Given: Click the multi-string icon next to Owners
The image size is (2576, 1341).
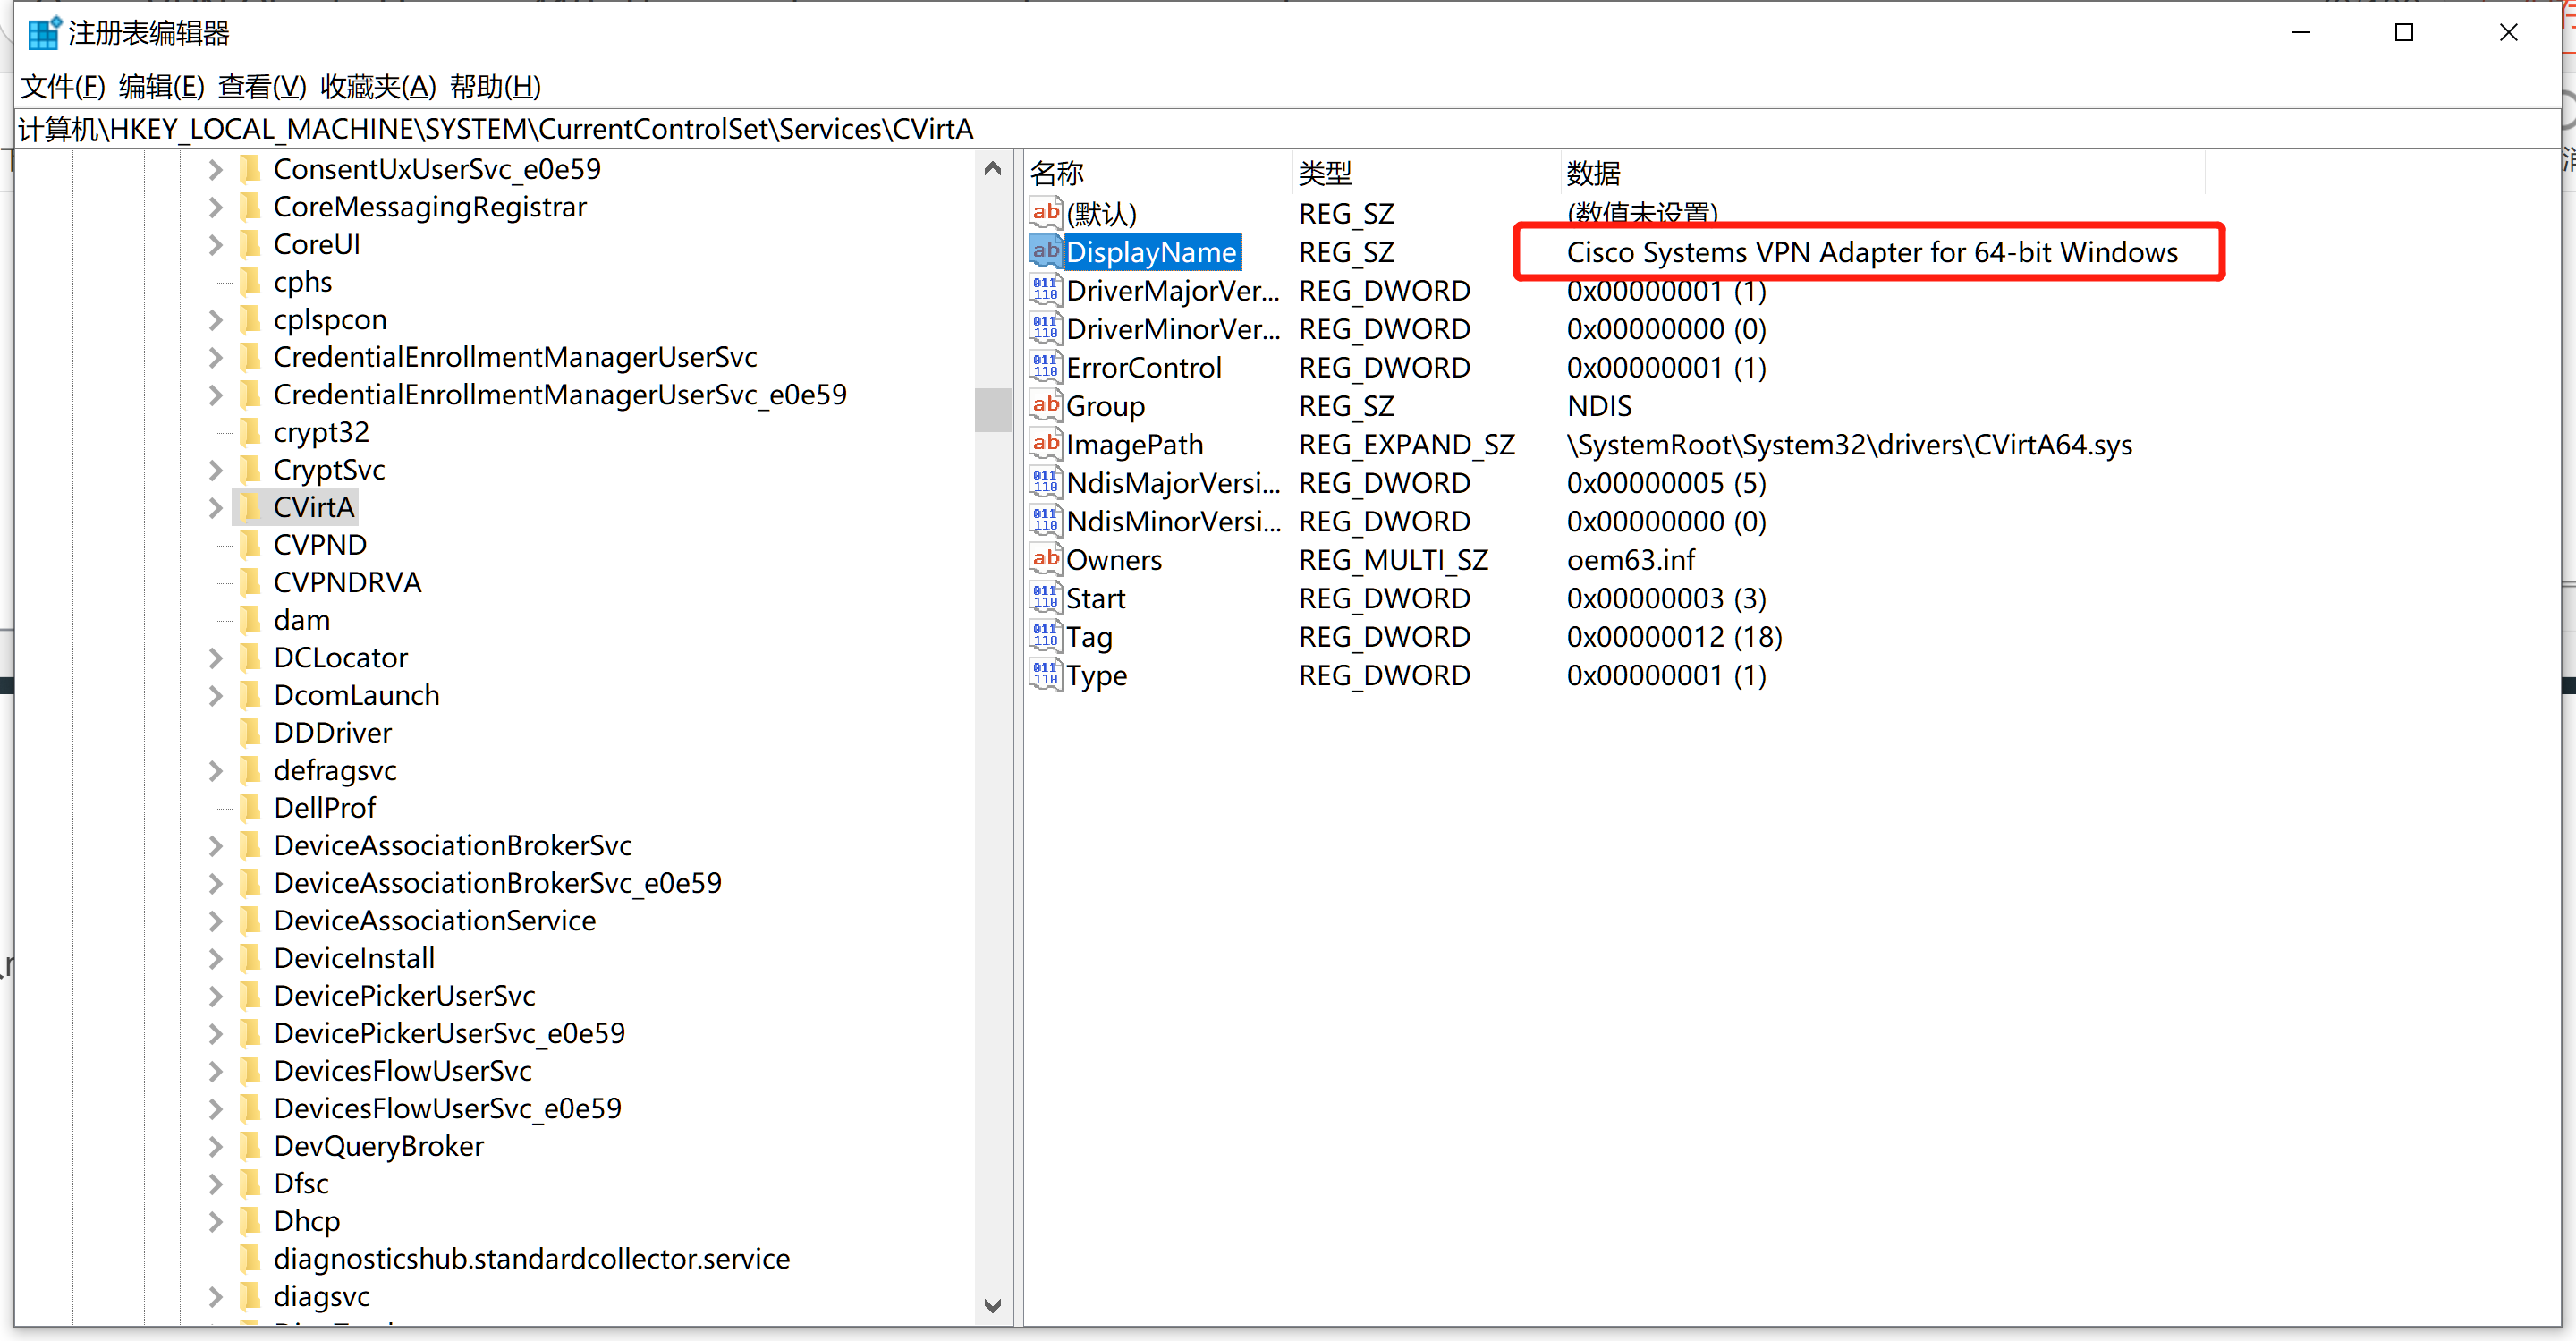Looking at the screenshot, I should tap(1046, 559).
